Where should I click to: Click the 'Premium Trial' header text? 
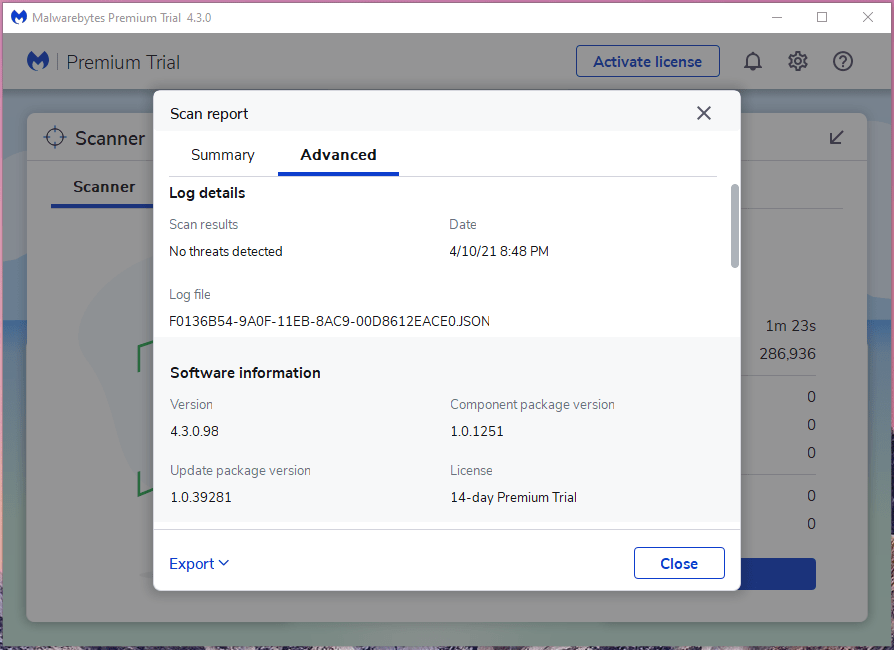(123, 62)
